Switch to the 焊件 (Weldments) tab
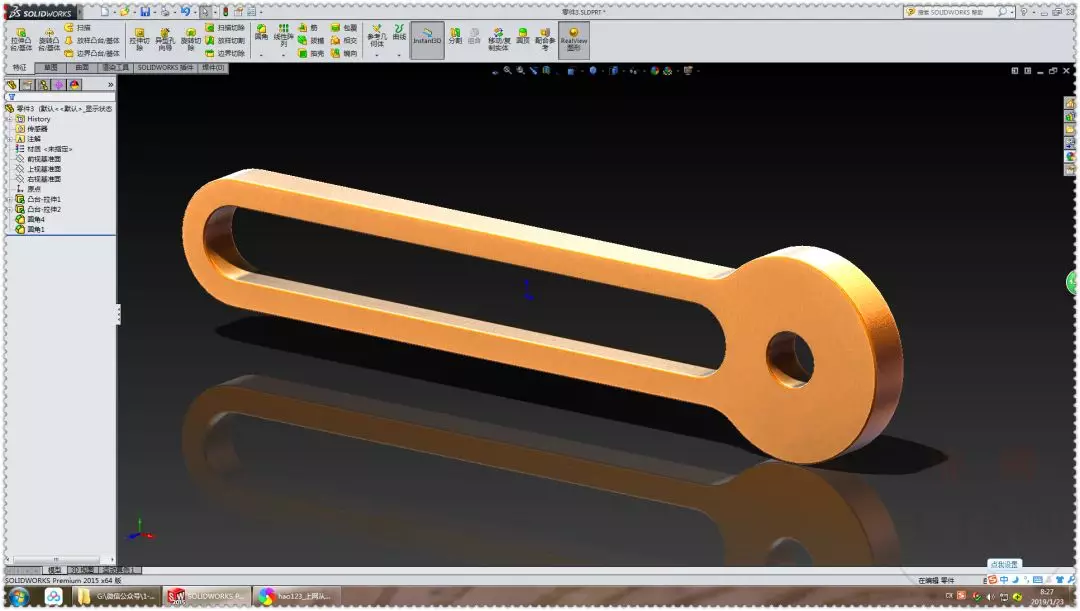Screen dimensions: 1080x611 [213, 68]
